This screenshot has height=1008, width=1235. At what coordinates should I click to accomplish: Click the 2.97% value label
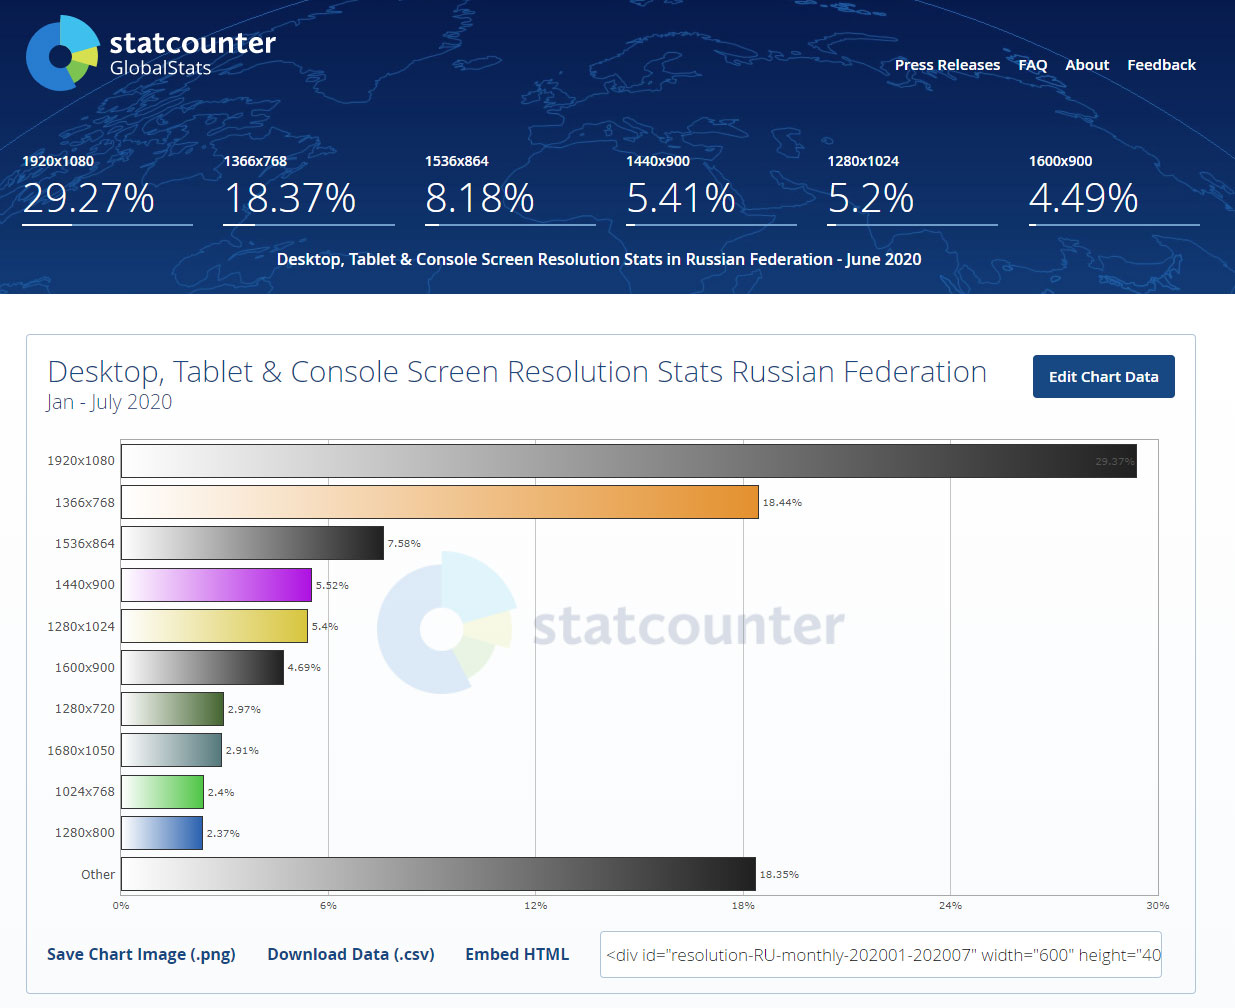click(x=244, y=710)
